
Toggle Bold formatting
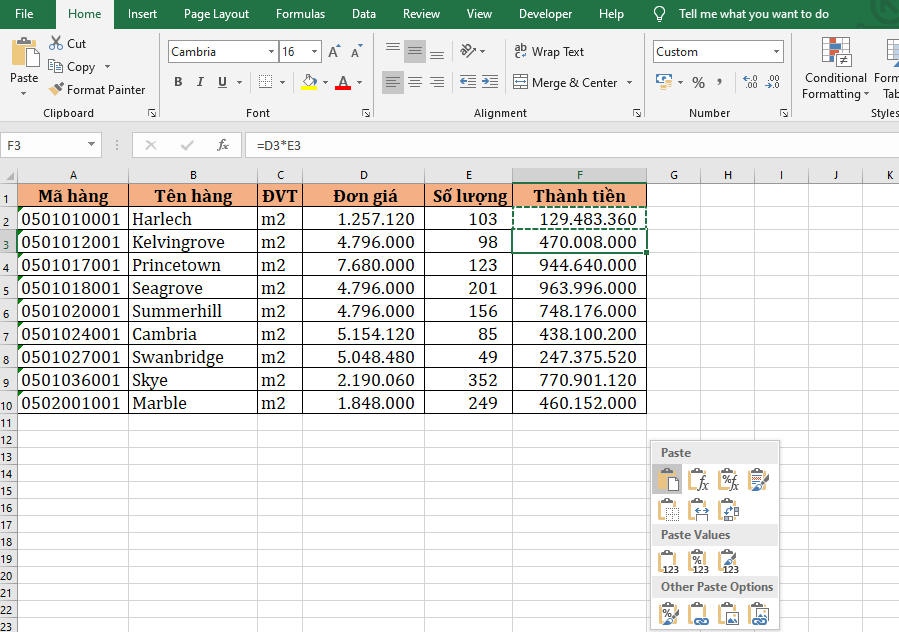[x=178, y=82]
